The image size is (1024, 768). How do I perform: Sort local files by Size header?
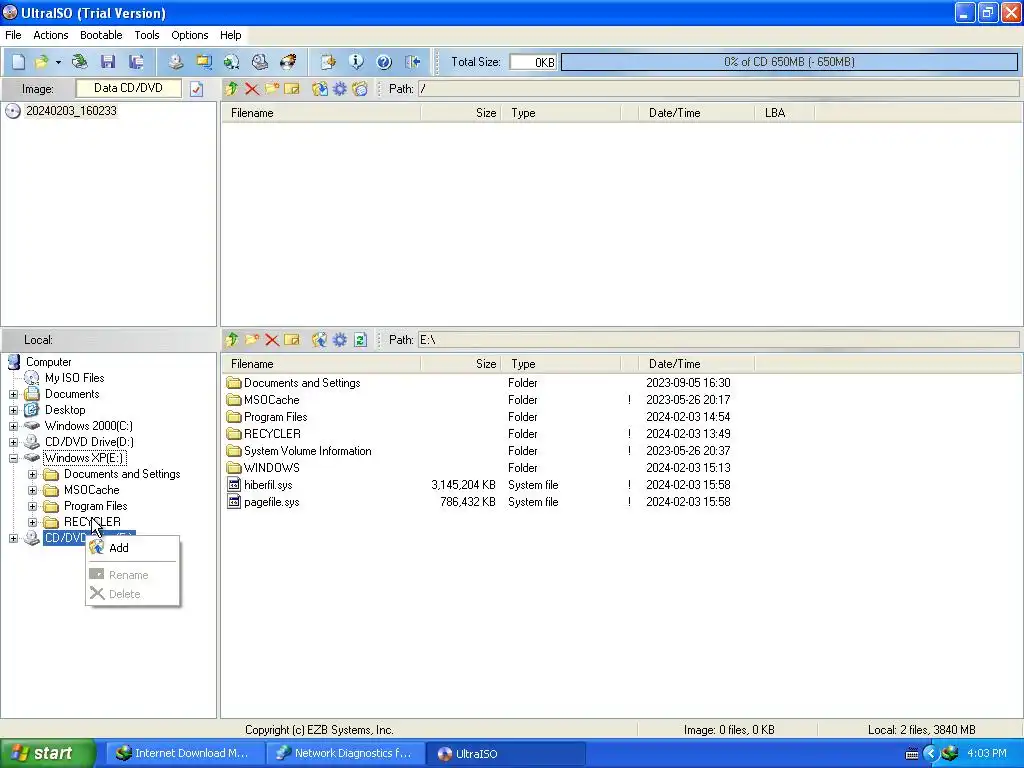click(x=461, y=364)
